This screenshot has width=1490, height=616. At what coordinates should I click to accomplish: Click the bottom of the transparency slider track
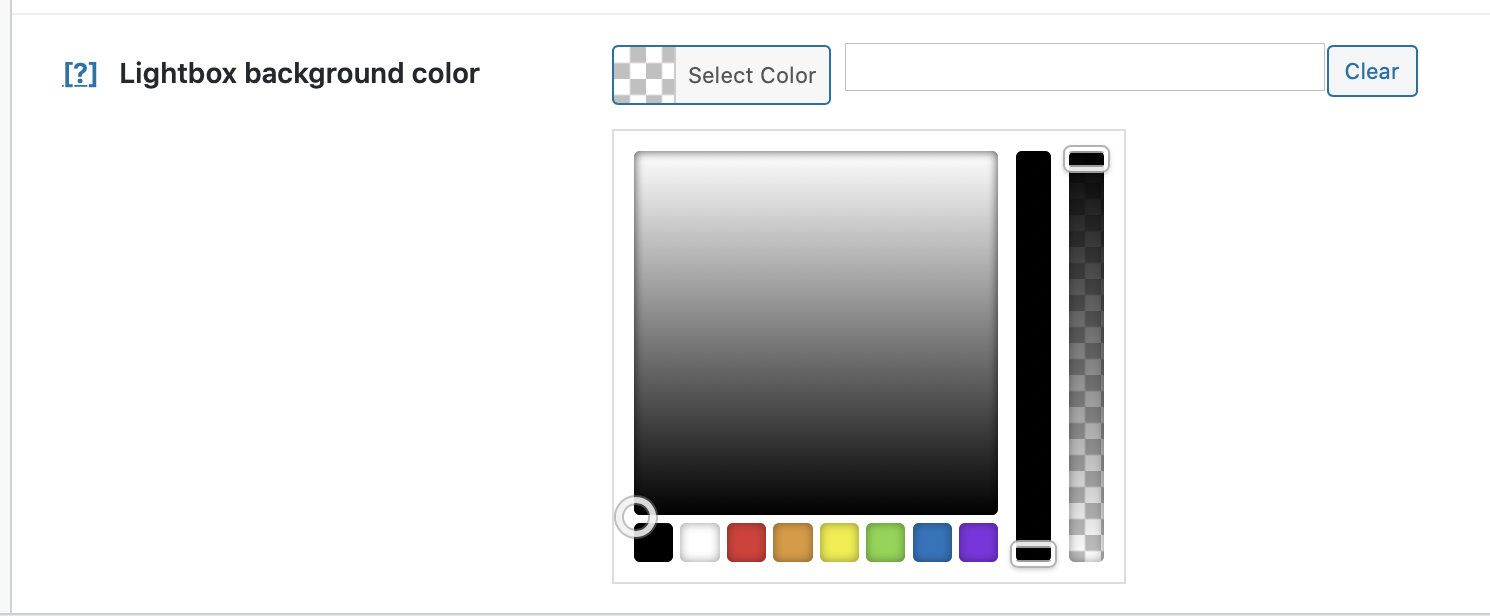coord(1087,545)
